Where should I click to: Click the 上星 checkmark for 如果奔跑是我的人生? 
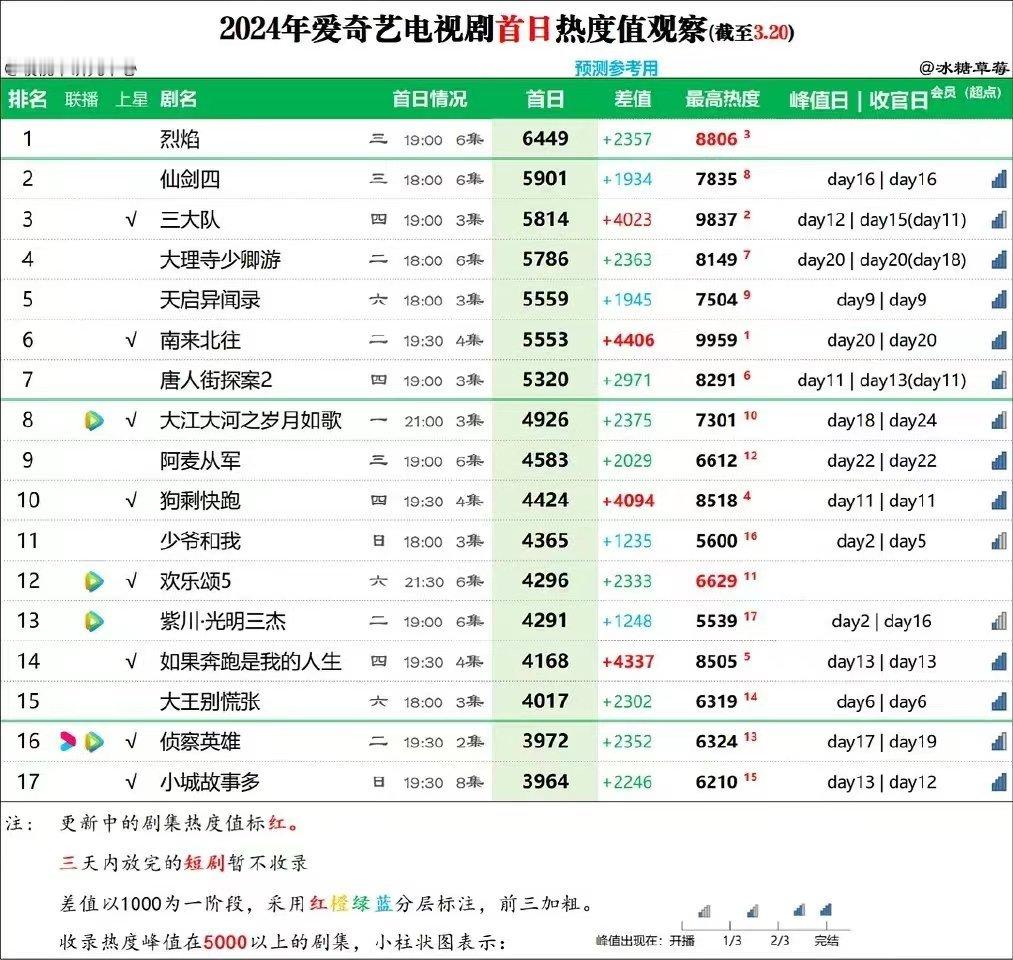pos(131,662)
